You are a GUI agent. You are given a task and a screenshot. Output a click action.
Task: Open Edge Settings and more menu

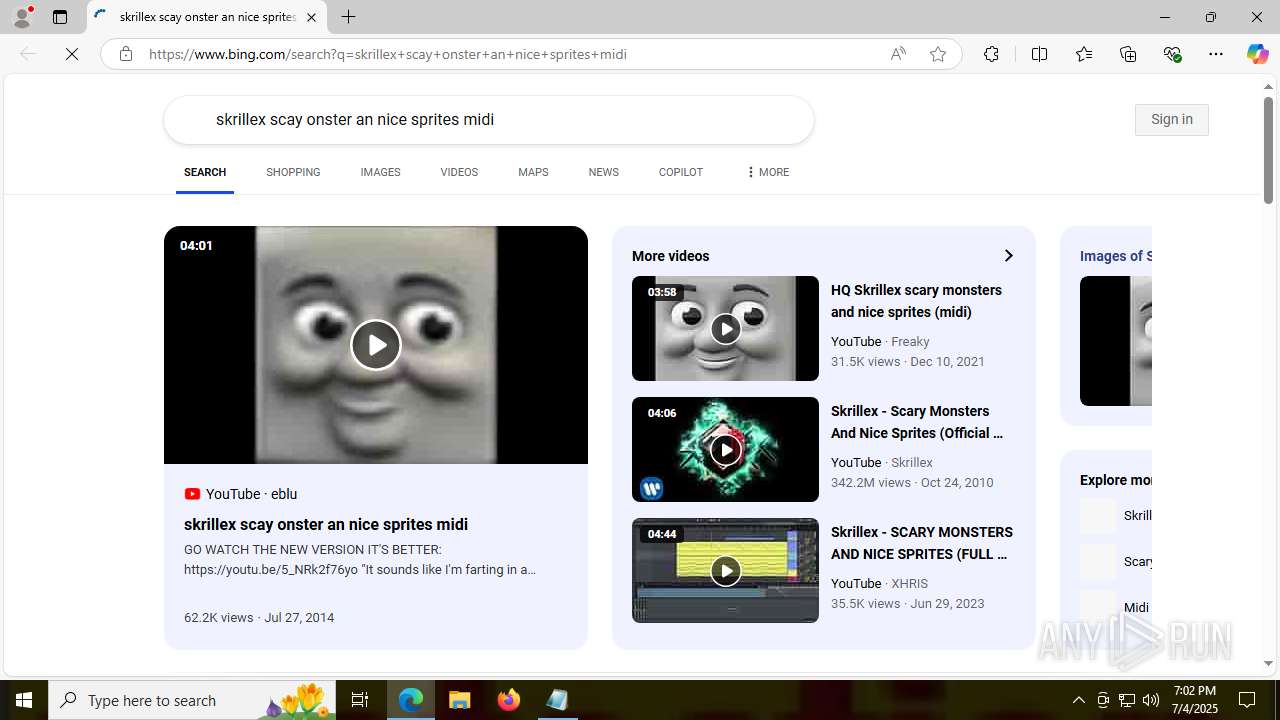click(1216, 54)
